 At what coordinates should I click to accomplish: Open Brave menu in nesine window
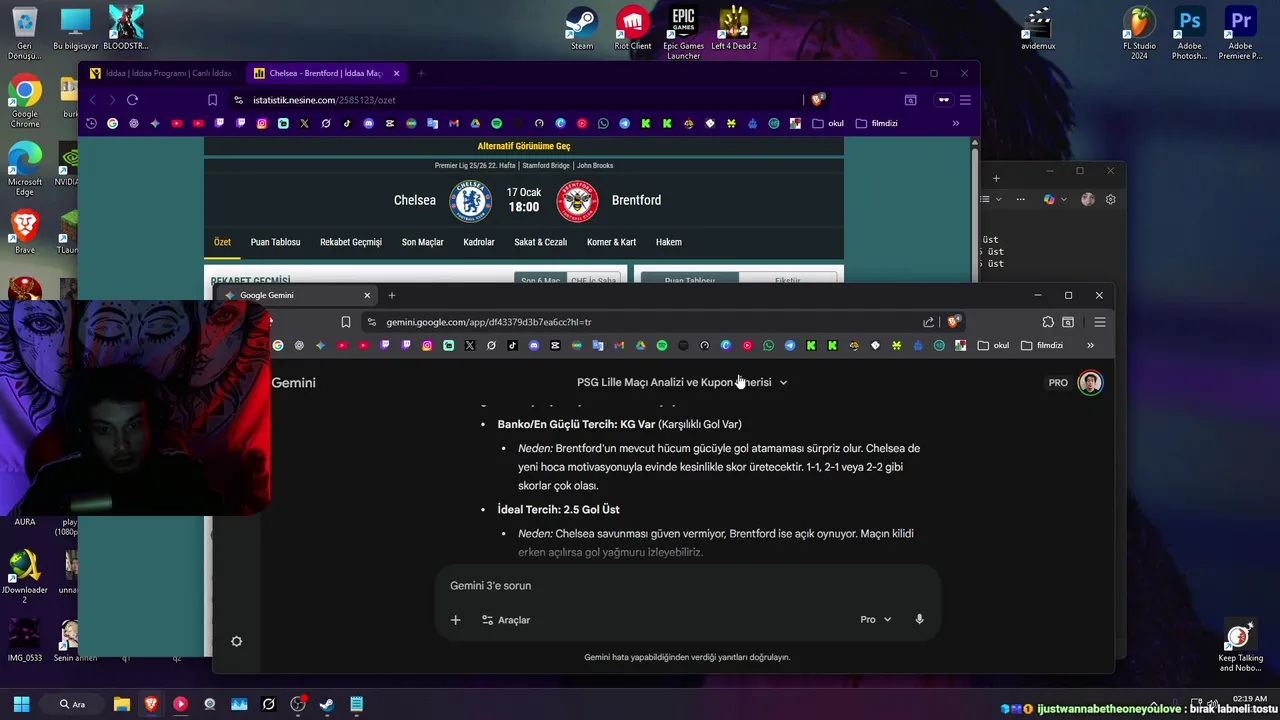tap(965, 100)
